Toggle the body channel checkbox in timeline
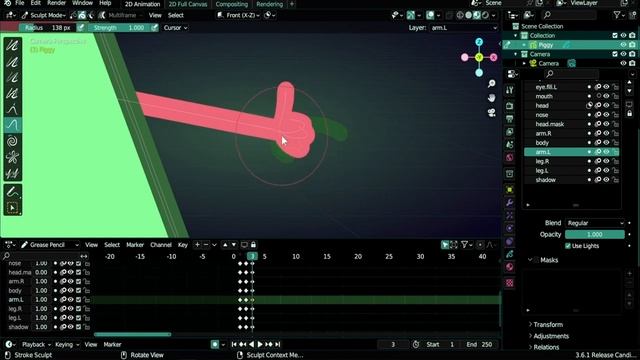Viewport: 640px width, 360px height. [78, 291]
